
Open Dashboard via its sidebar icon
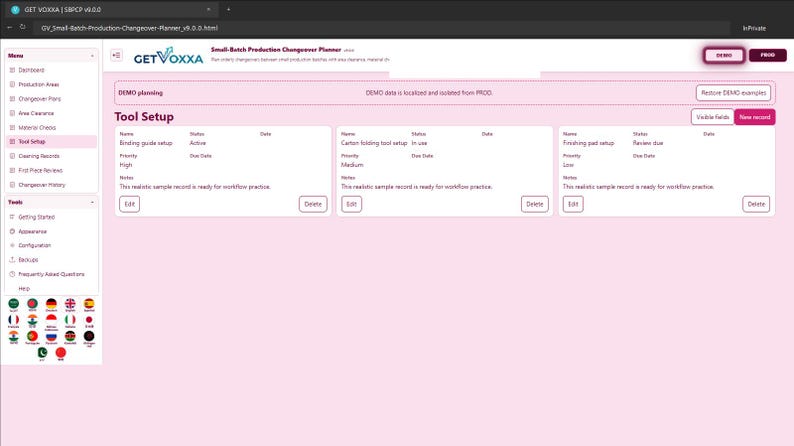pos(12,70)
